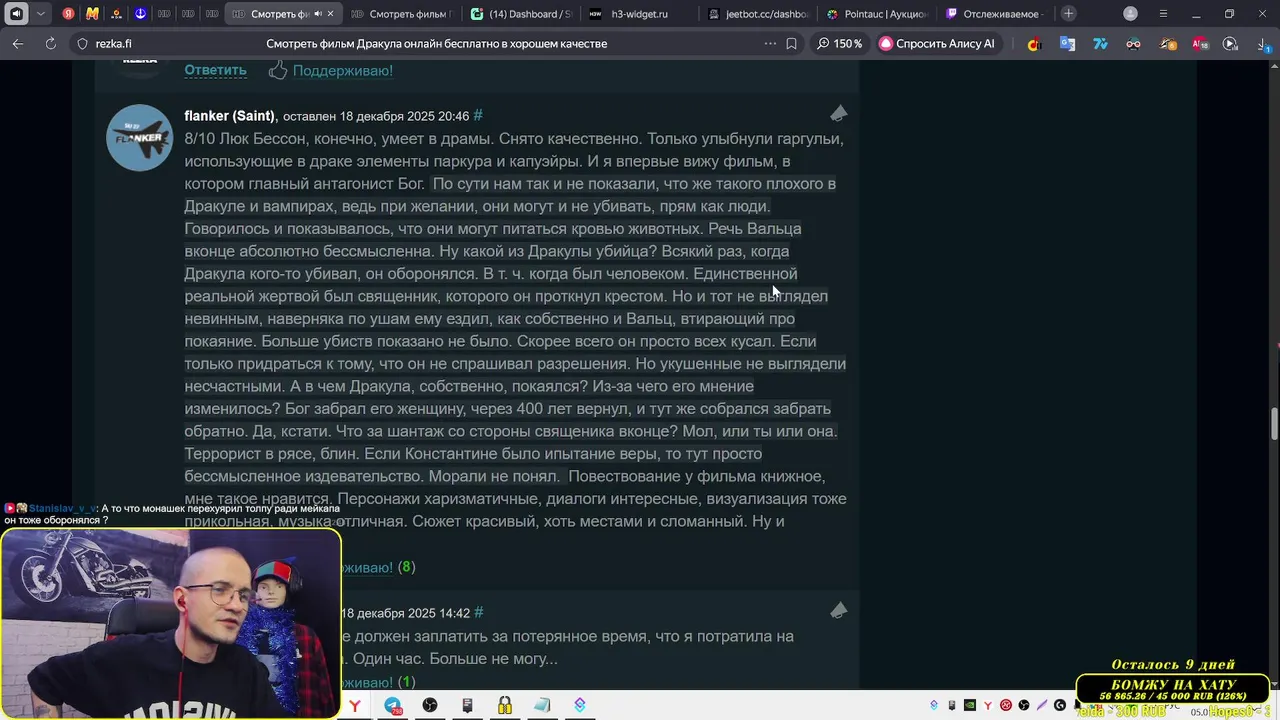Open the yellow headphones app in taskbar
This screenshot has width=1280, height=720.
pyautogui.click(x=505, y=706)
